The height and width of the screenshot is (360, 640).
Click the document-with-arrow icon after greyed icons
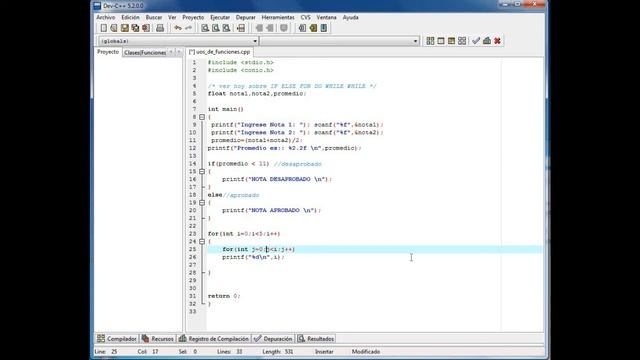point(302,28)
